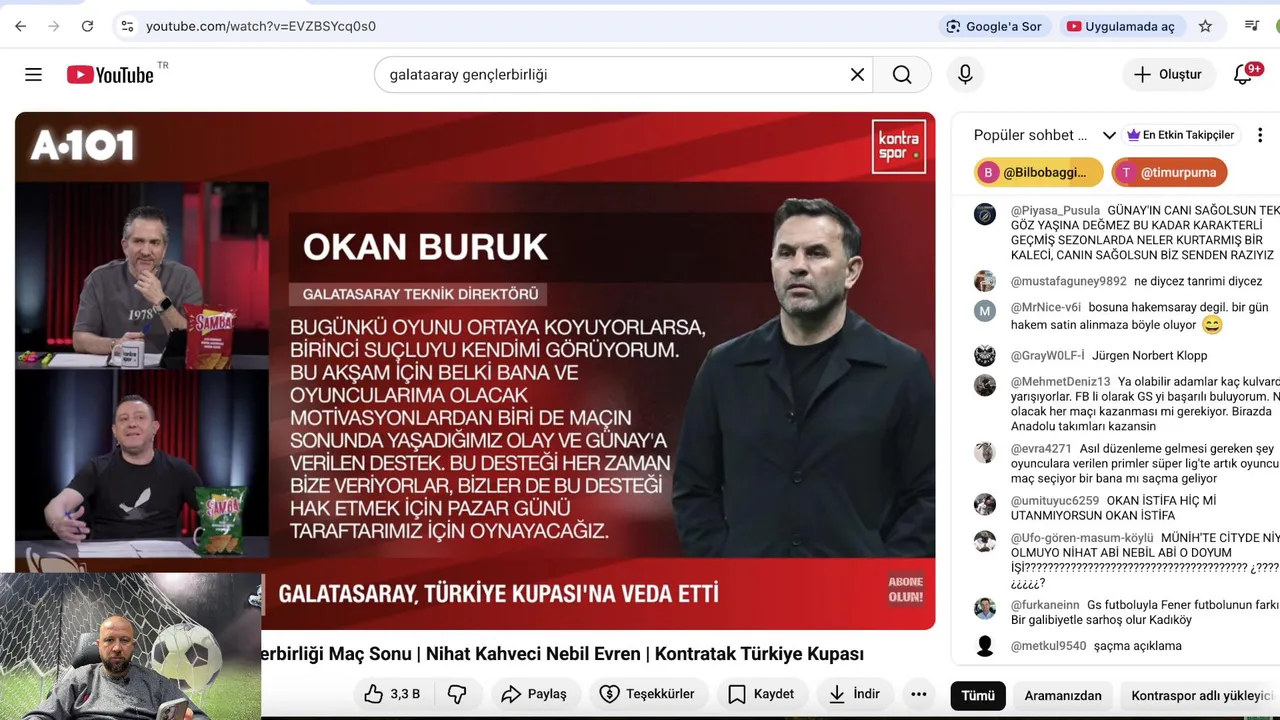Viewport: 1280px width, 720px height.
Task: Click the Paylaş share button
Action: (534, 694)
